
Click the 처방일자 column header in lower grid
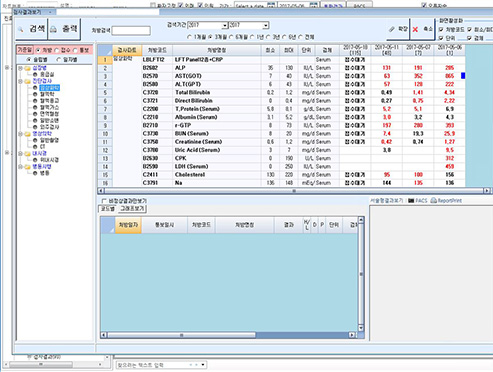point(128,225)
